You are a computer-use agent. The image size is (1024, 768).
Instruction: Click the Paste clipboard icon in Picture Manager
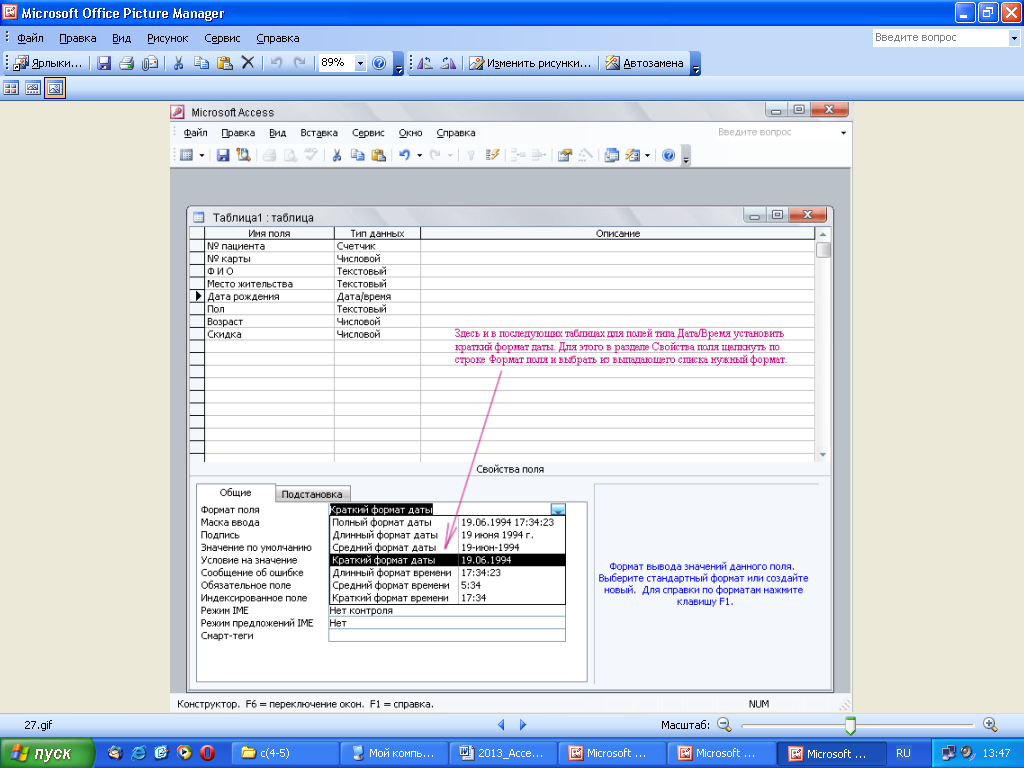pos(225,63)
